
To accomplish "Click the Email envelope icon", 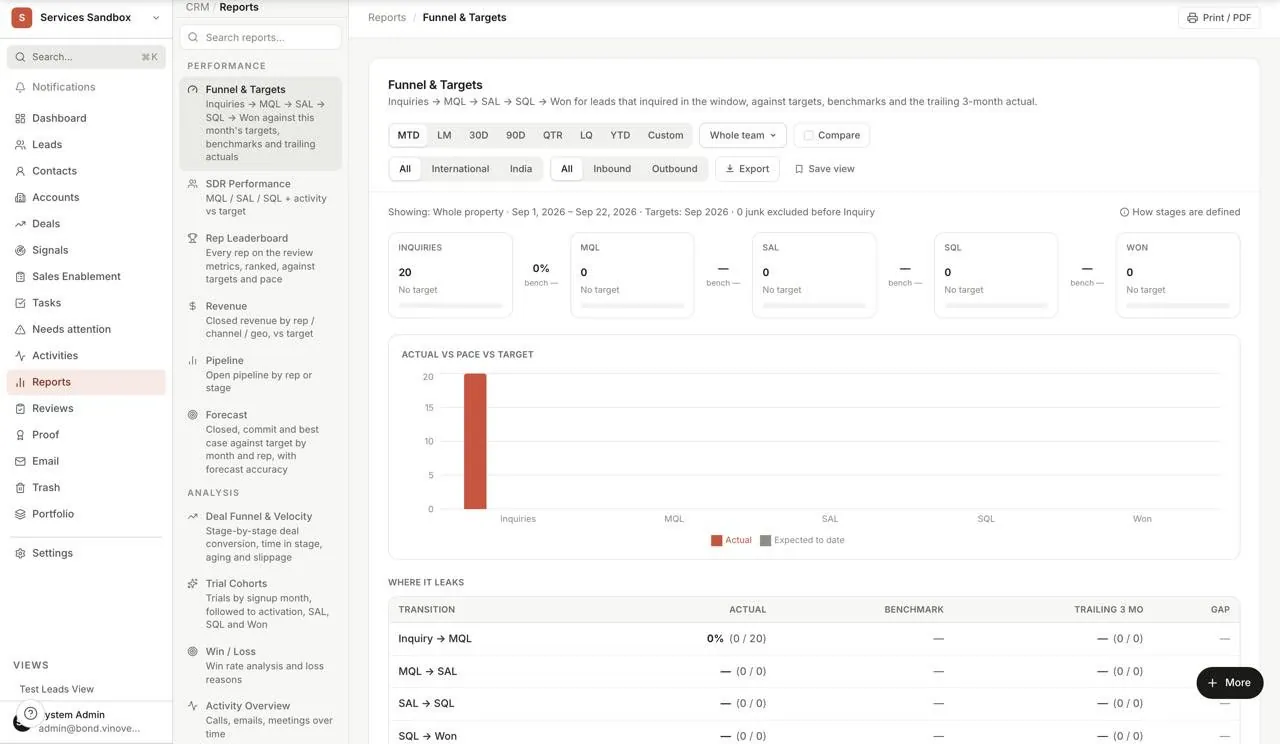I will [20, 461].
